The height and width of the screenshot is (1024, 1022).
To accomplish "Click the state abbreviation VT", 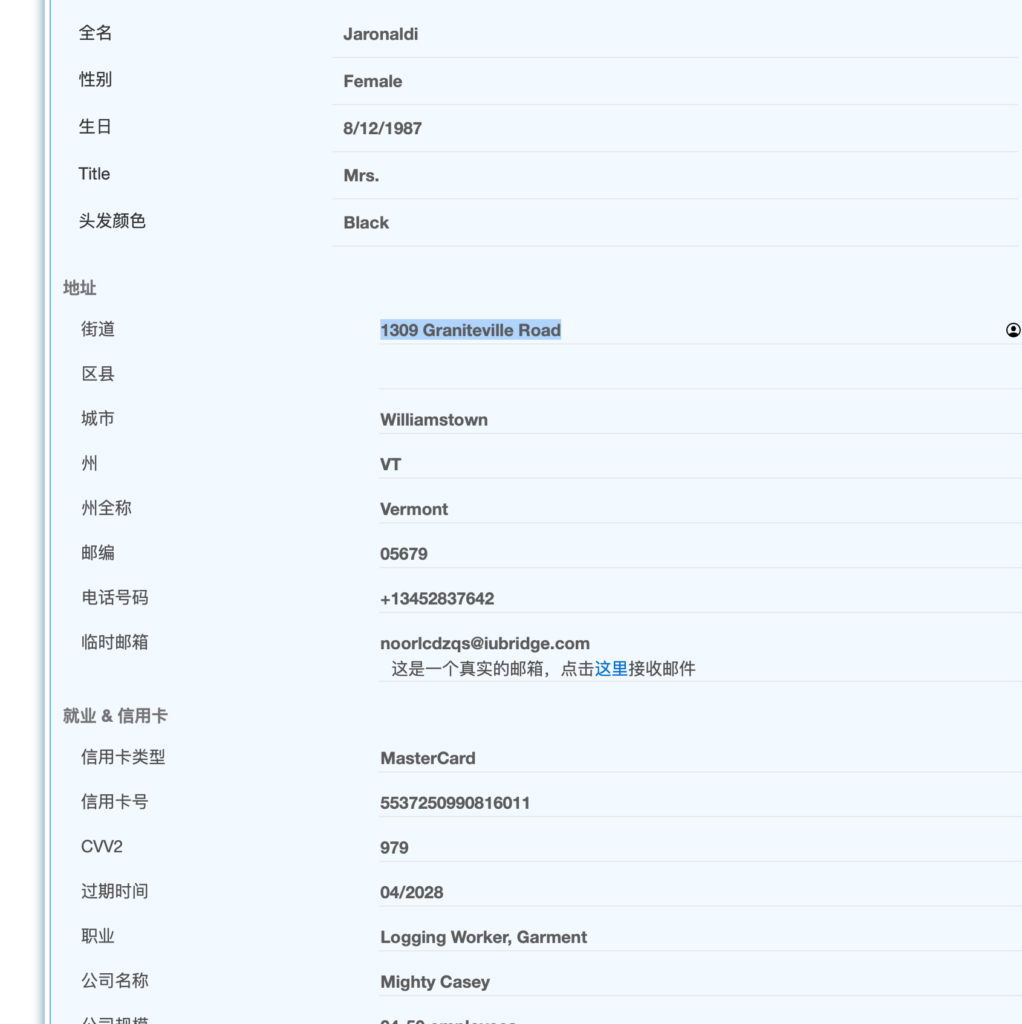I will (389, 464).
